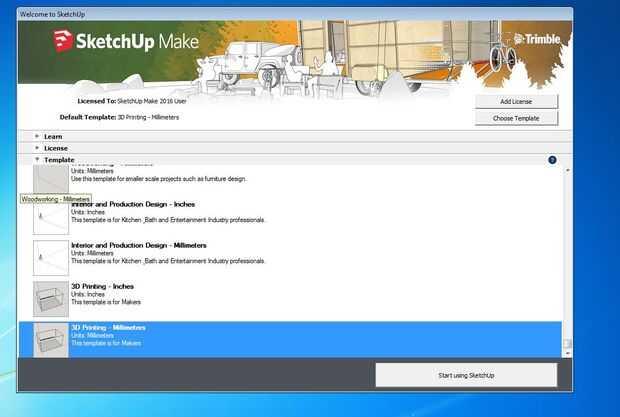Open the Template section help icon
This screenshot has width=620, height=417.
(x=552, y=160)
